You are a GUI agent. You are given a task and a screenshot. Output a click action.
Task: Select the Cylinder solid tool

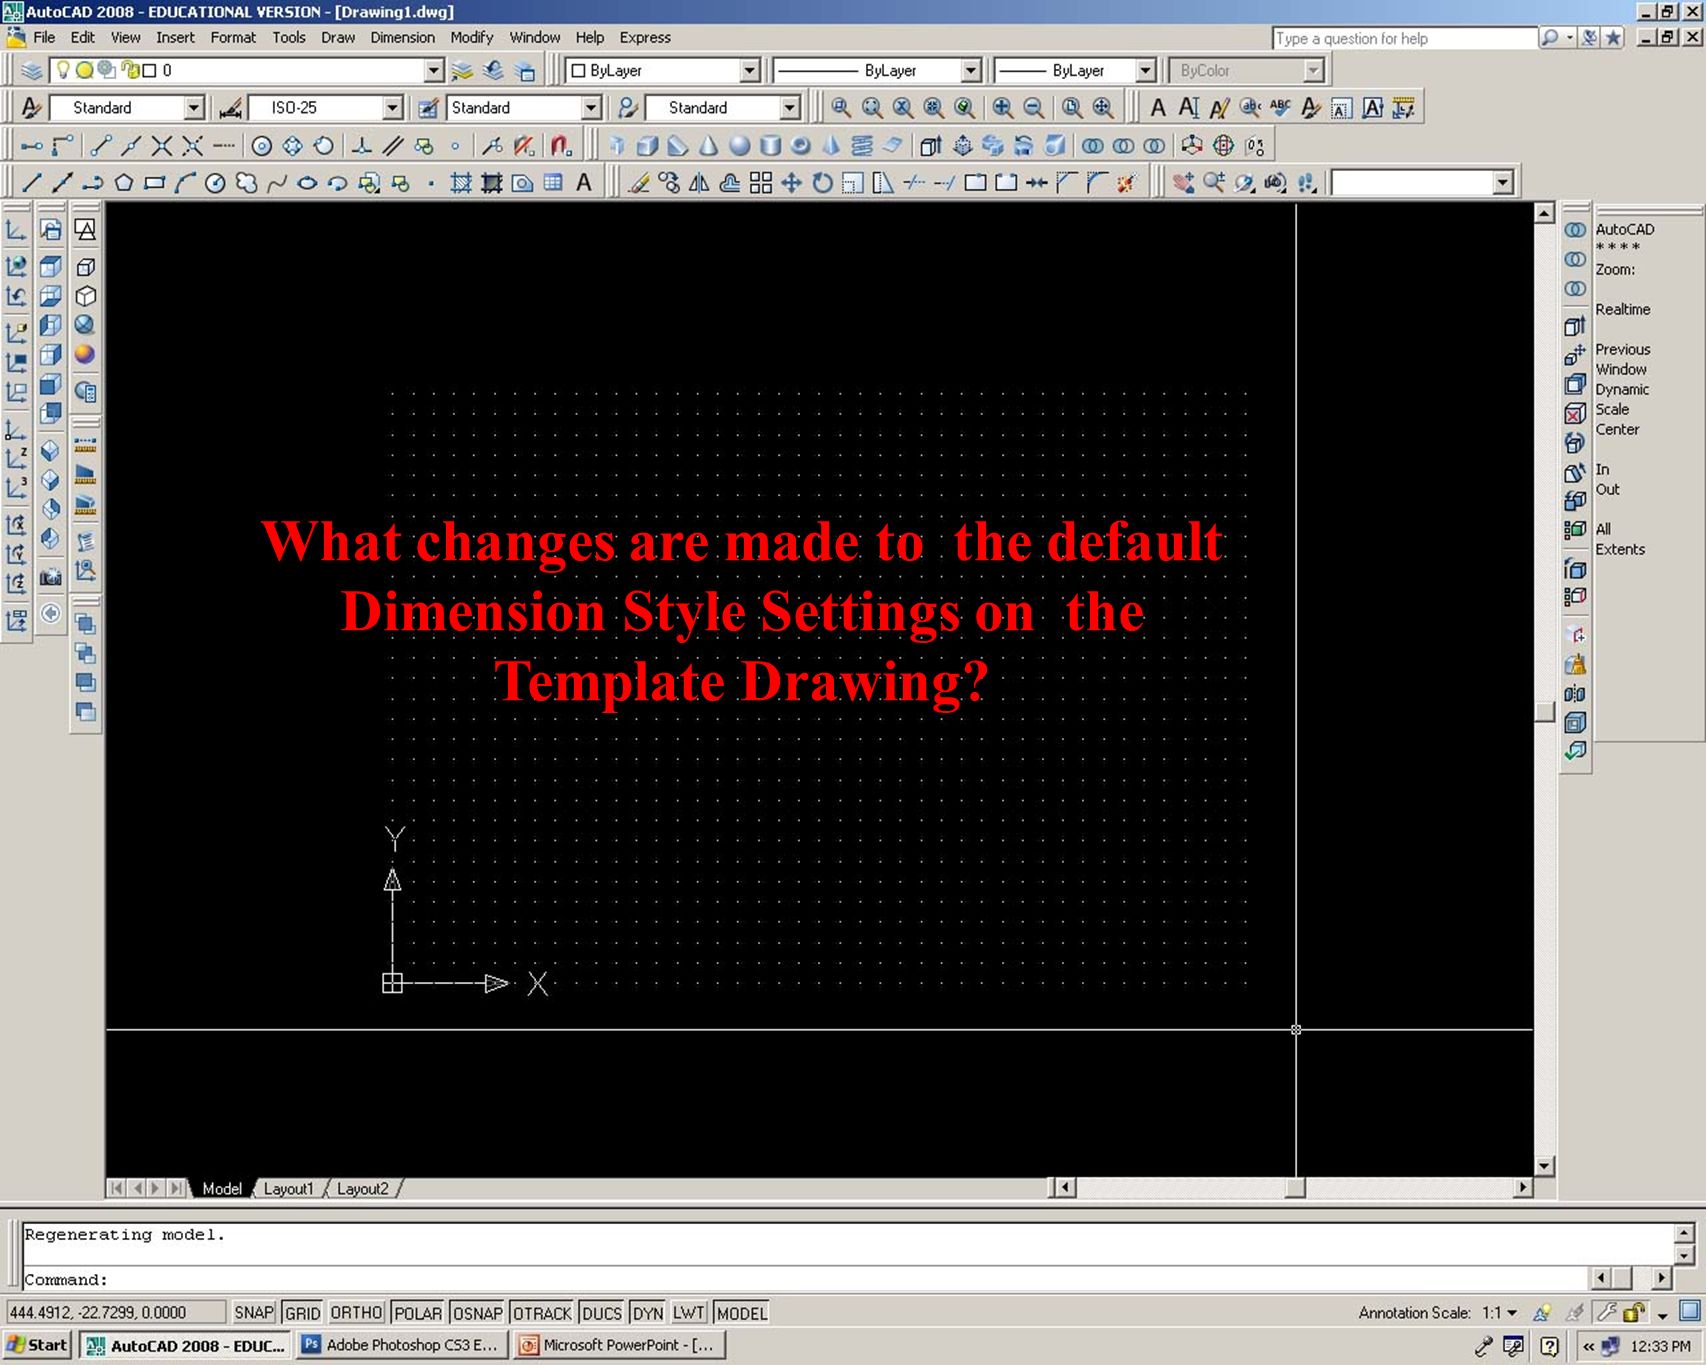[x=770, y=146]
